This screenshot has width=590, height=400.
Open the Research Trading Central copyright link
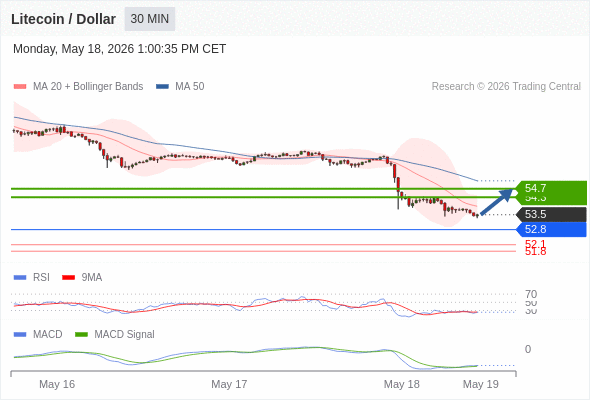pyautogui.click(x=506, y=87)
